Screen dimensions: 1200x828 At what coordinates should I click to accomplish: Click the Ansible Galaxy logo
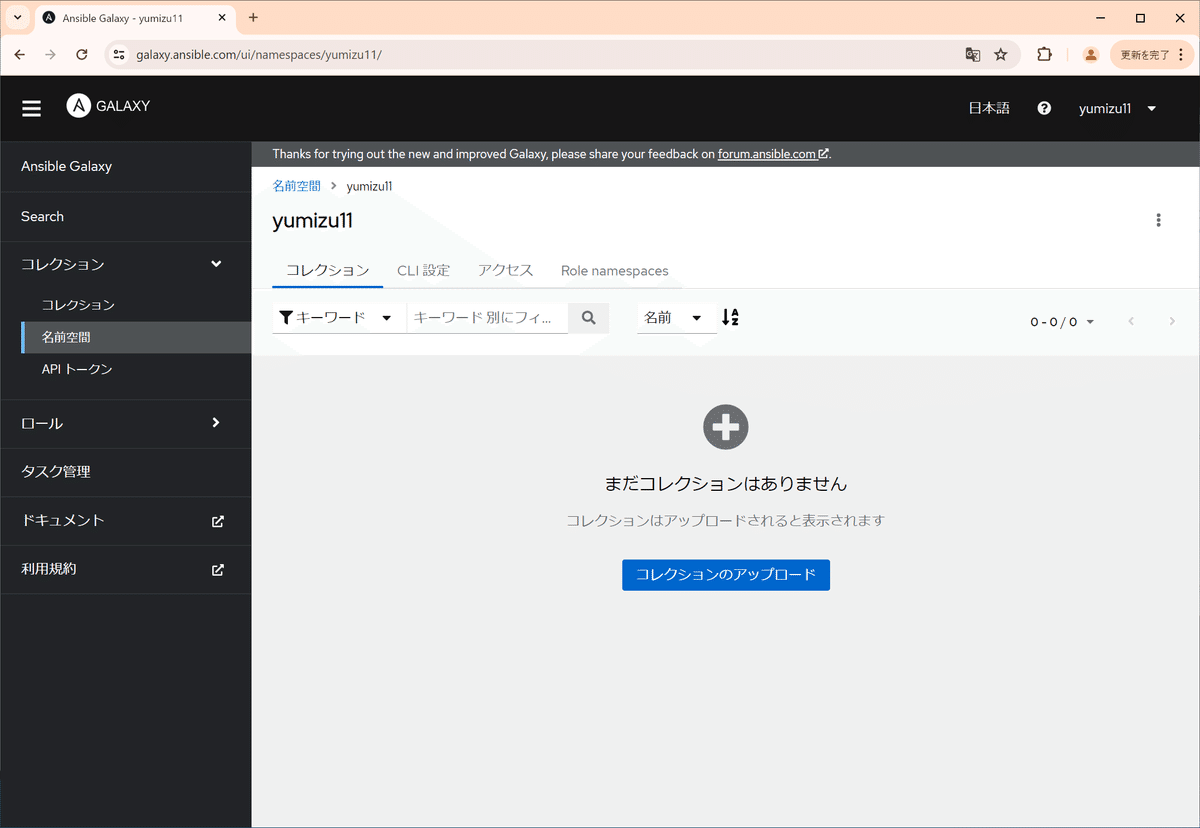108,106
